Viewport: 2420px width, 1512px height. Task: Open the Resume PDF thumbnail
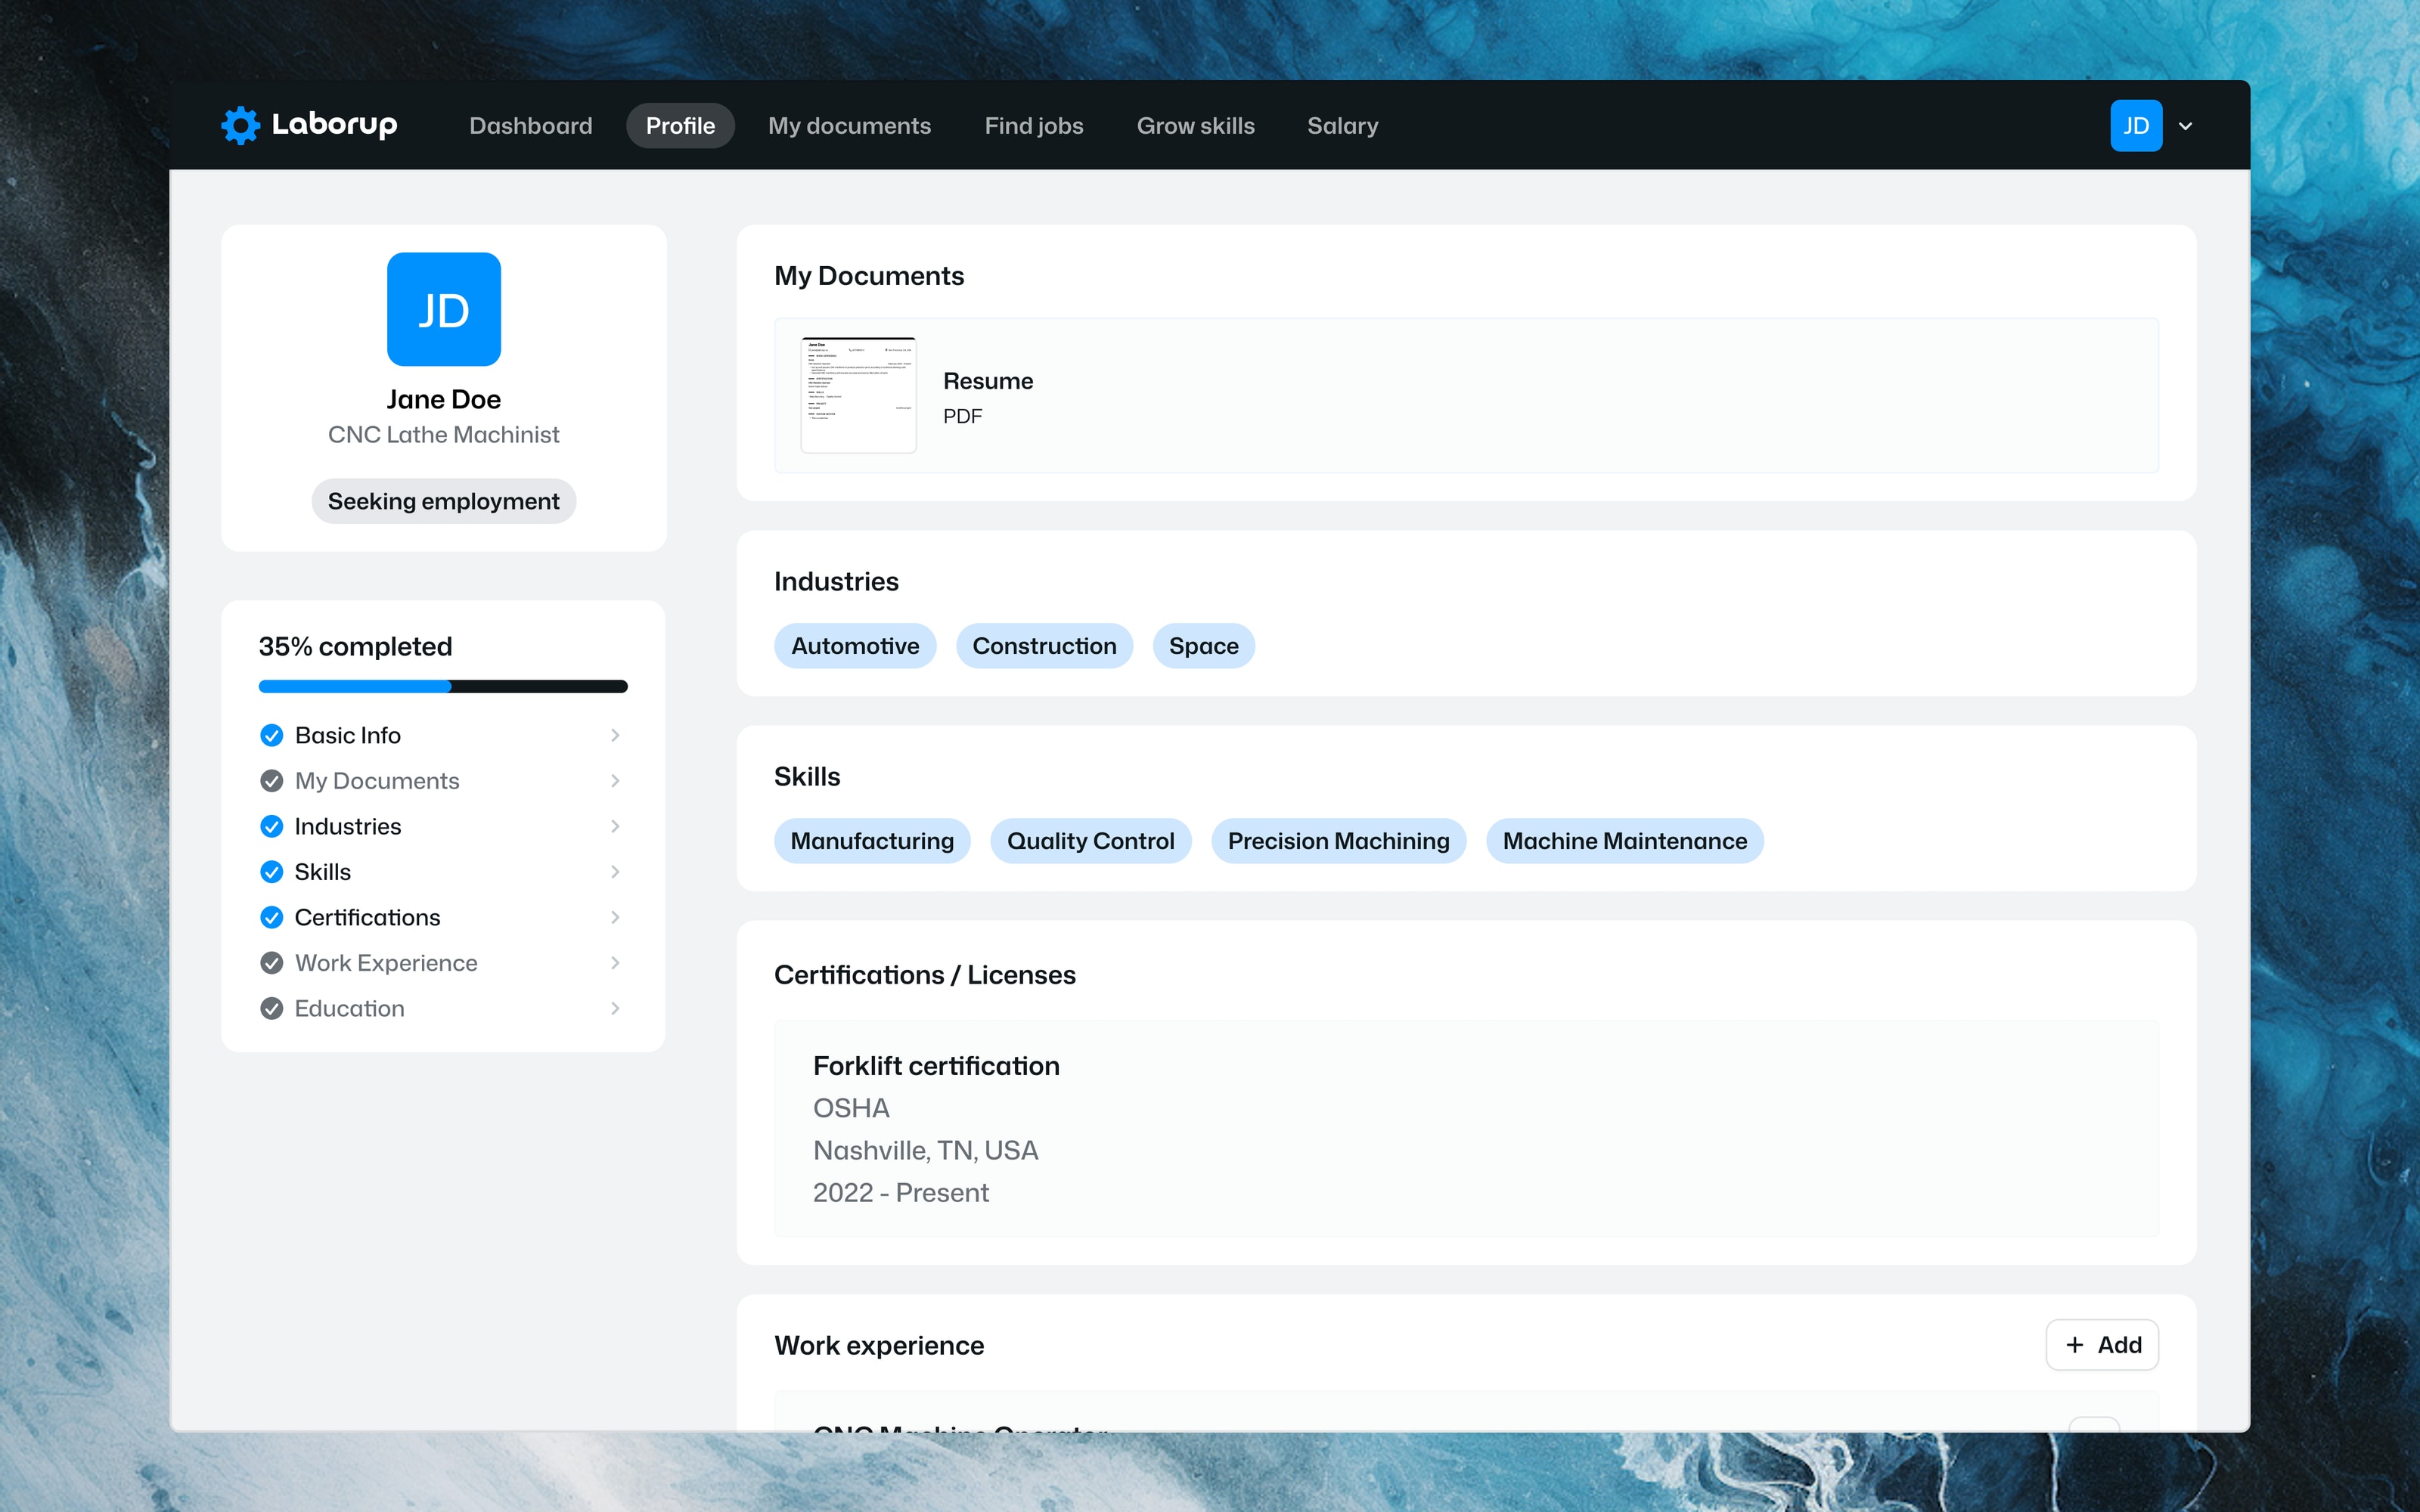click(858, 395)
